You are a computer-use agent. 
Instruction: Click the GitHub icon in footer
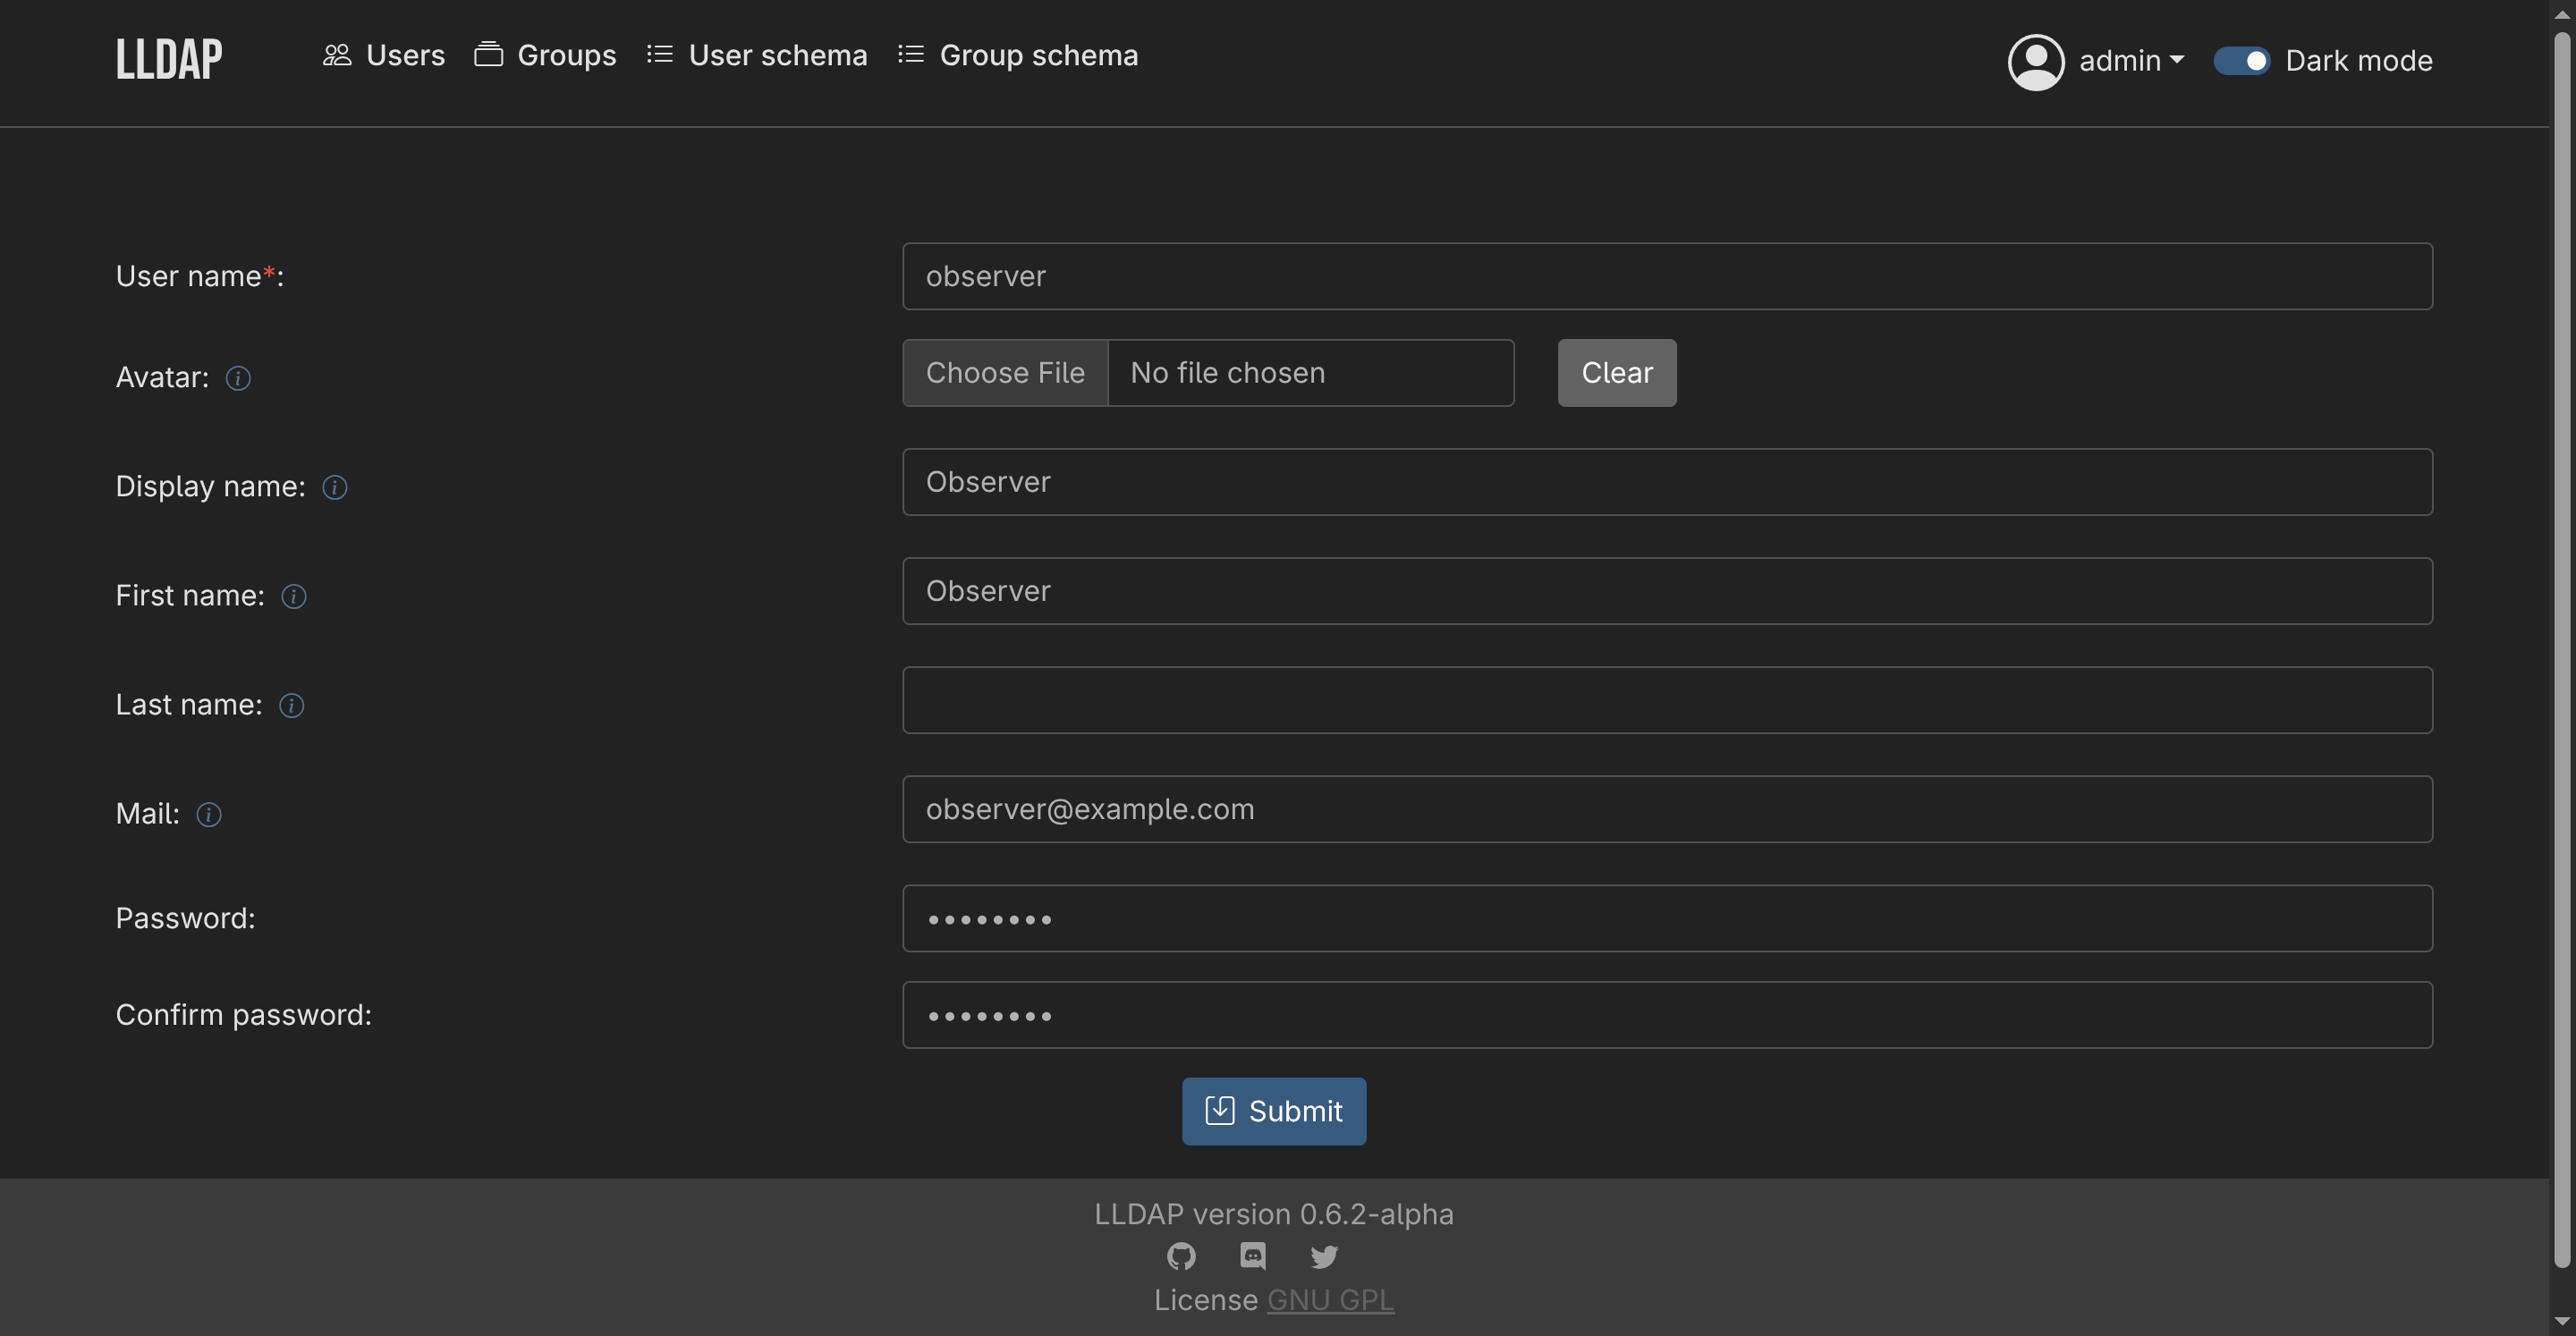click(1181, 1256)
